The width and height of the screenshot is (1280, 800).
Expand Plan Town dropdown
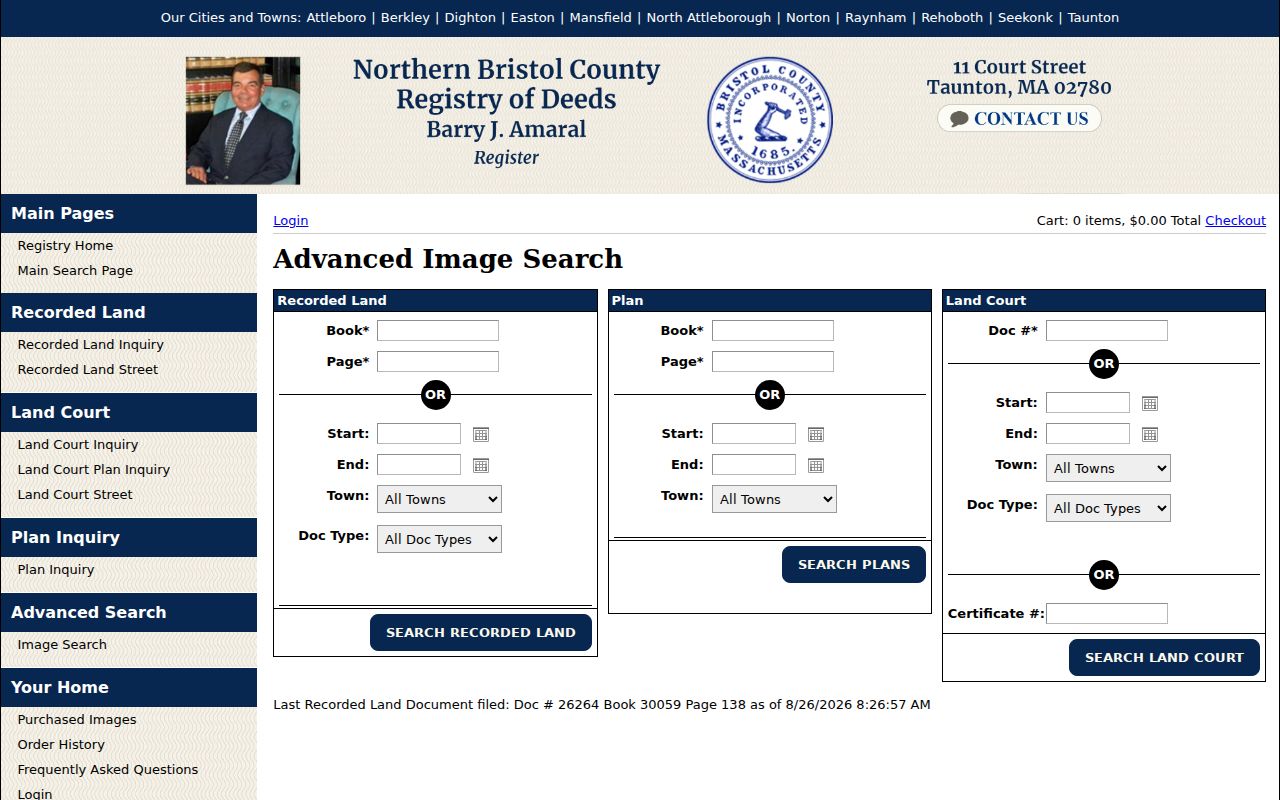[774, 499]
